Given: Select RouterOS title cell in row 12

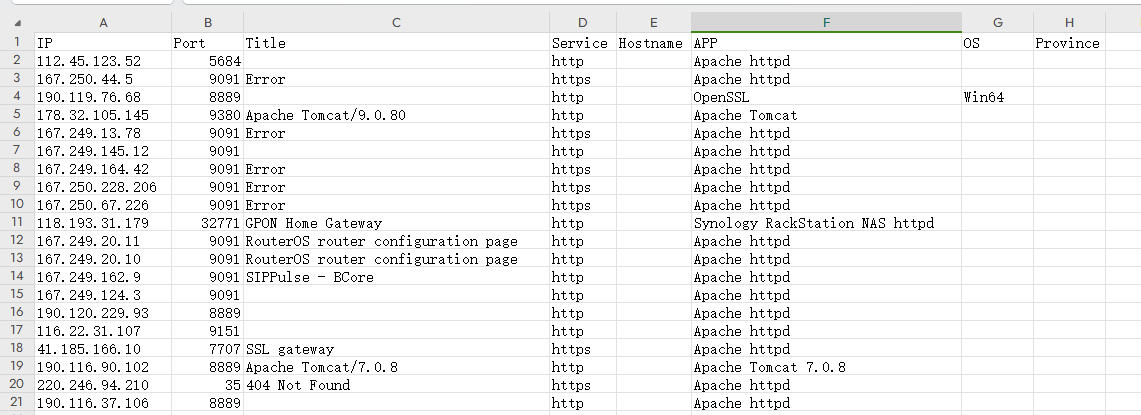Looking at the screenshot, I should 396,241.
